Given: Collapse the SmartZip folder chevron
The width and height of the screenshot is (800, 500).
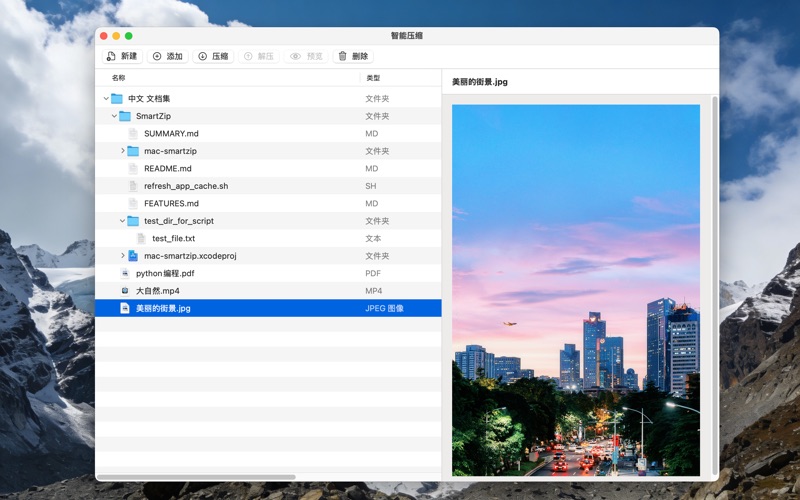Looking at the screenshot, I should pyautogui.click(x=114, y=116).
